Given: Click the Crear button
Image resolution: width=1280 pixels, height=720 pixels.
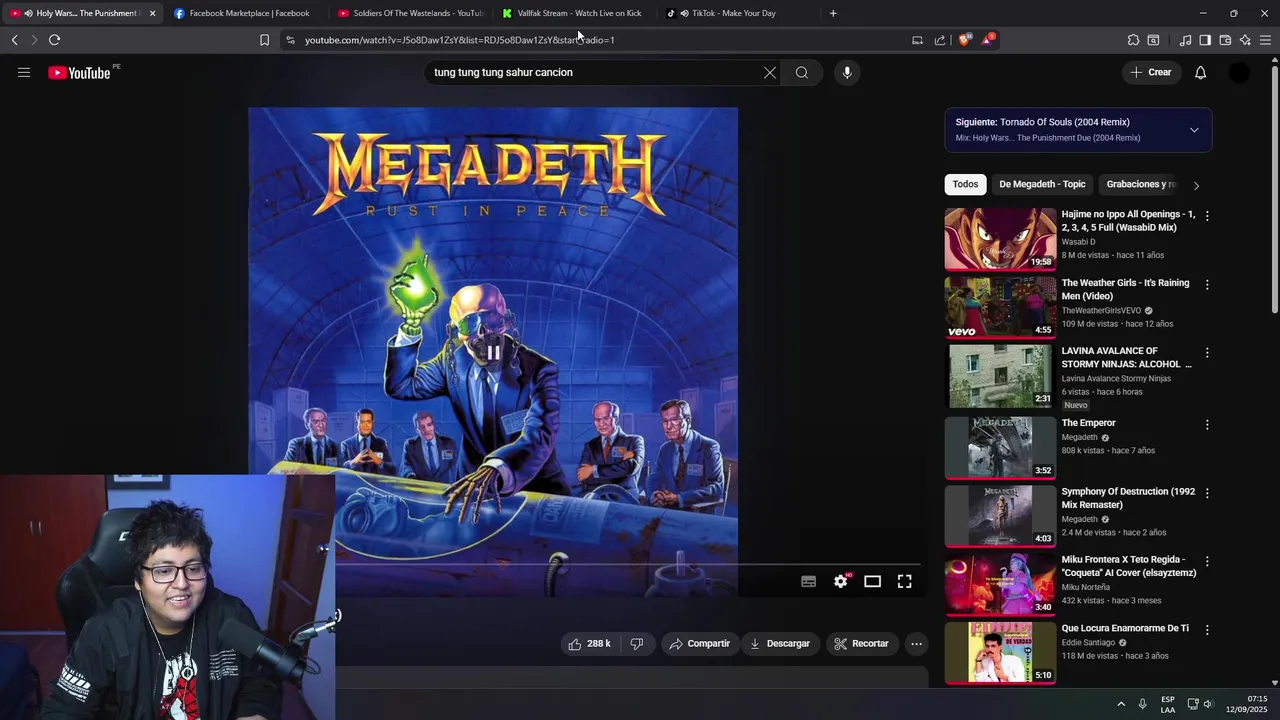Looking at the screenshot, I should [1151, 72].
